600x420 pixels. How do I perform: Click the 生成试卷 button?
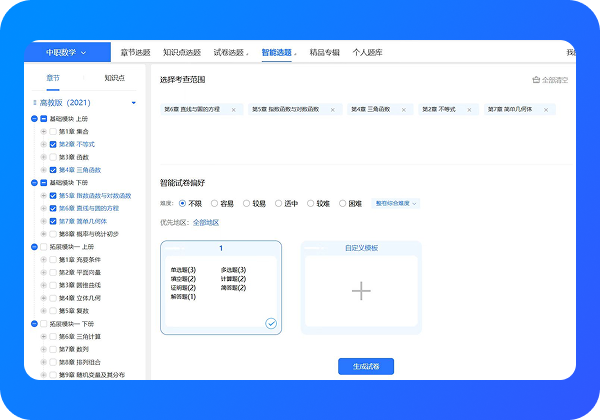click(x=366, y=365)
